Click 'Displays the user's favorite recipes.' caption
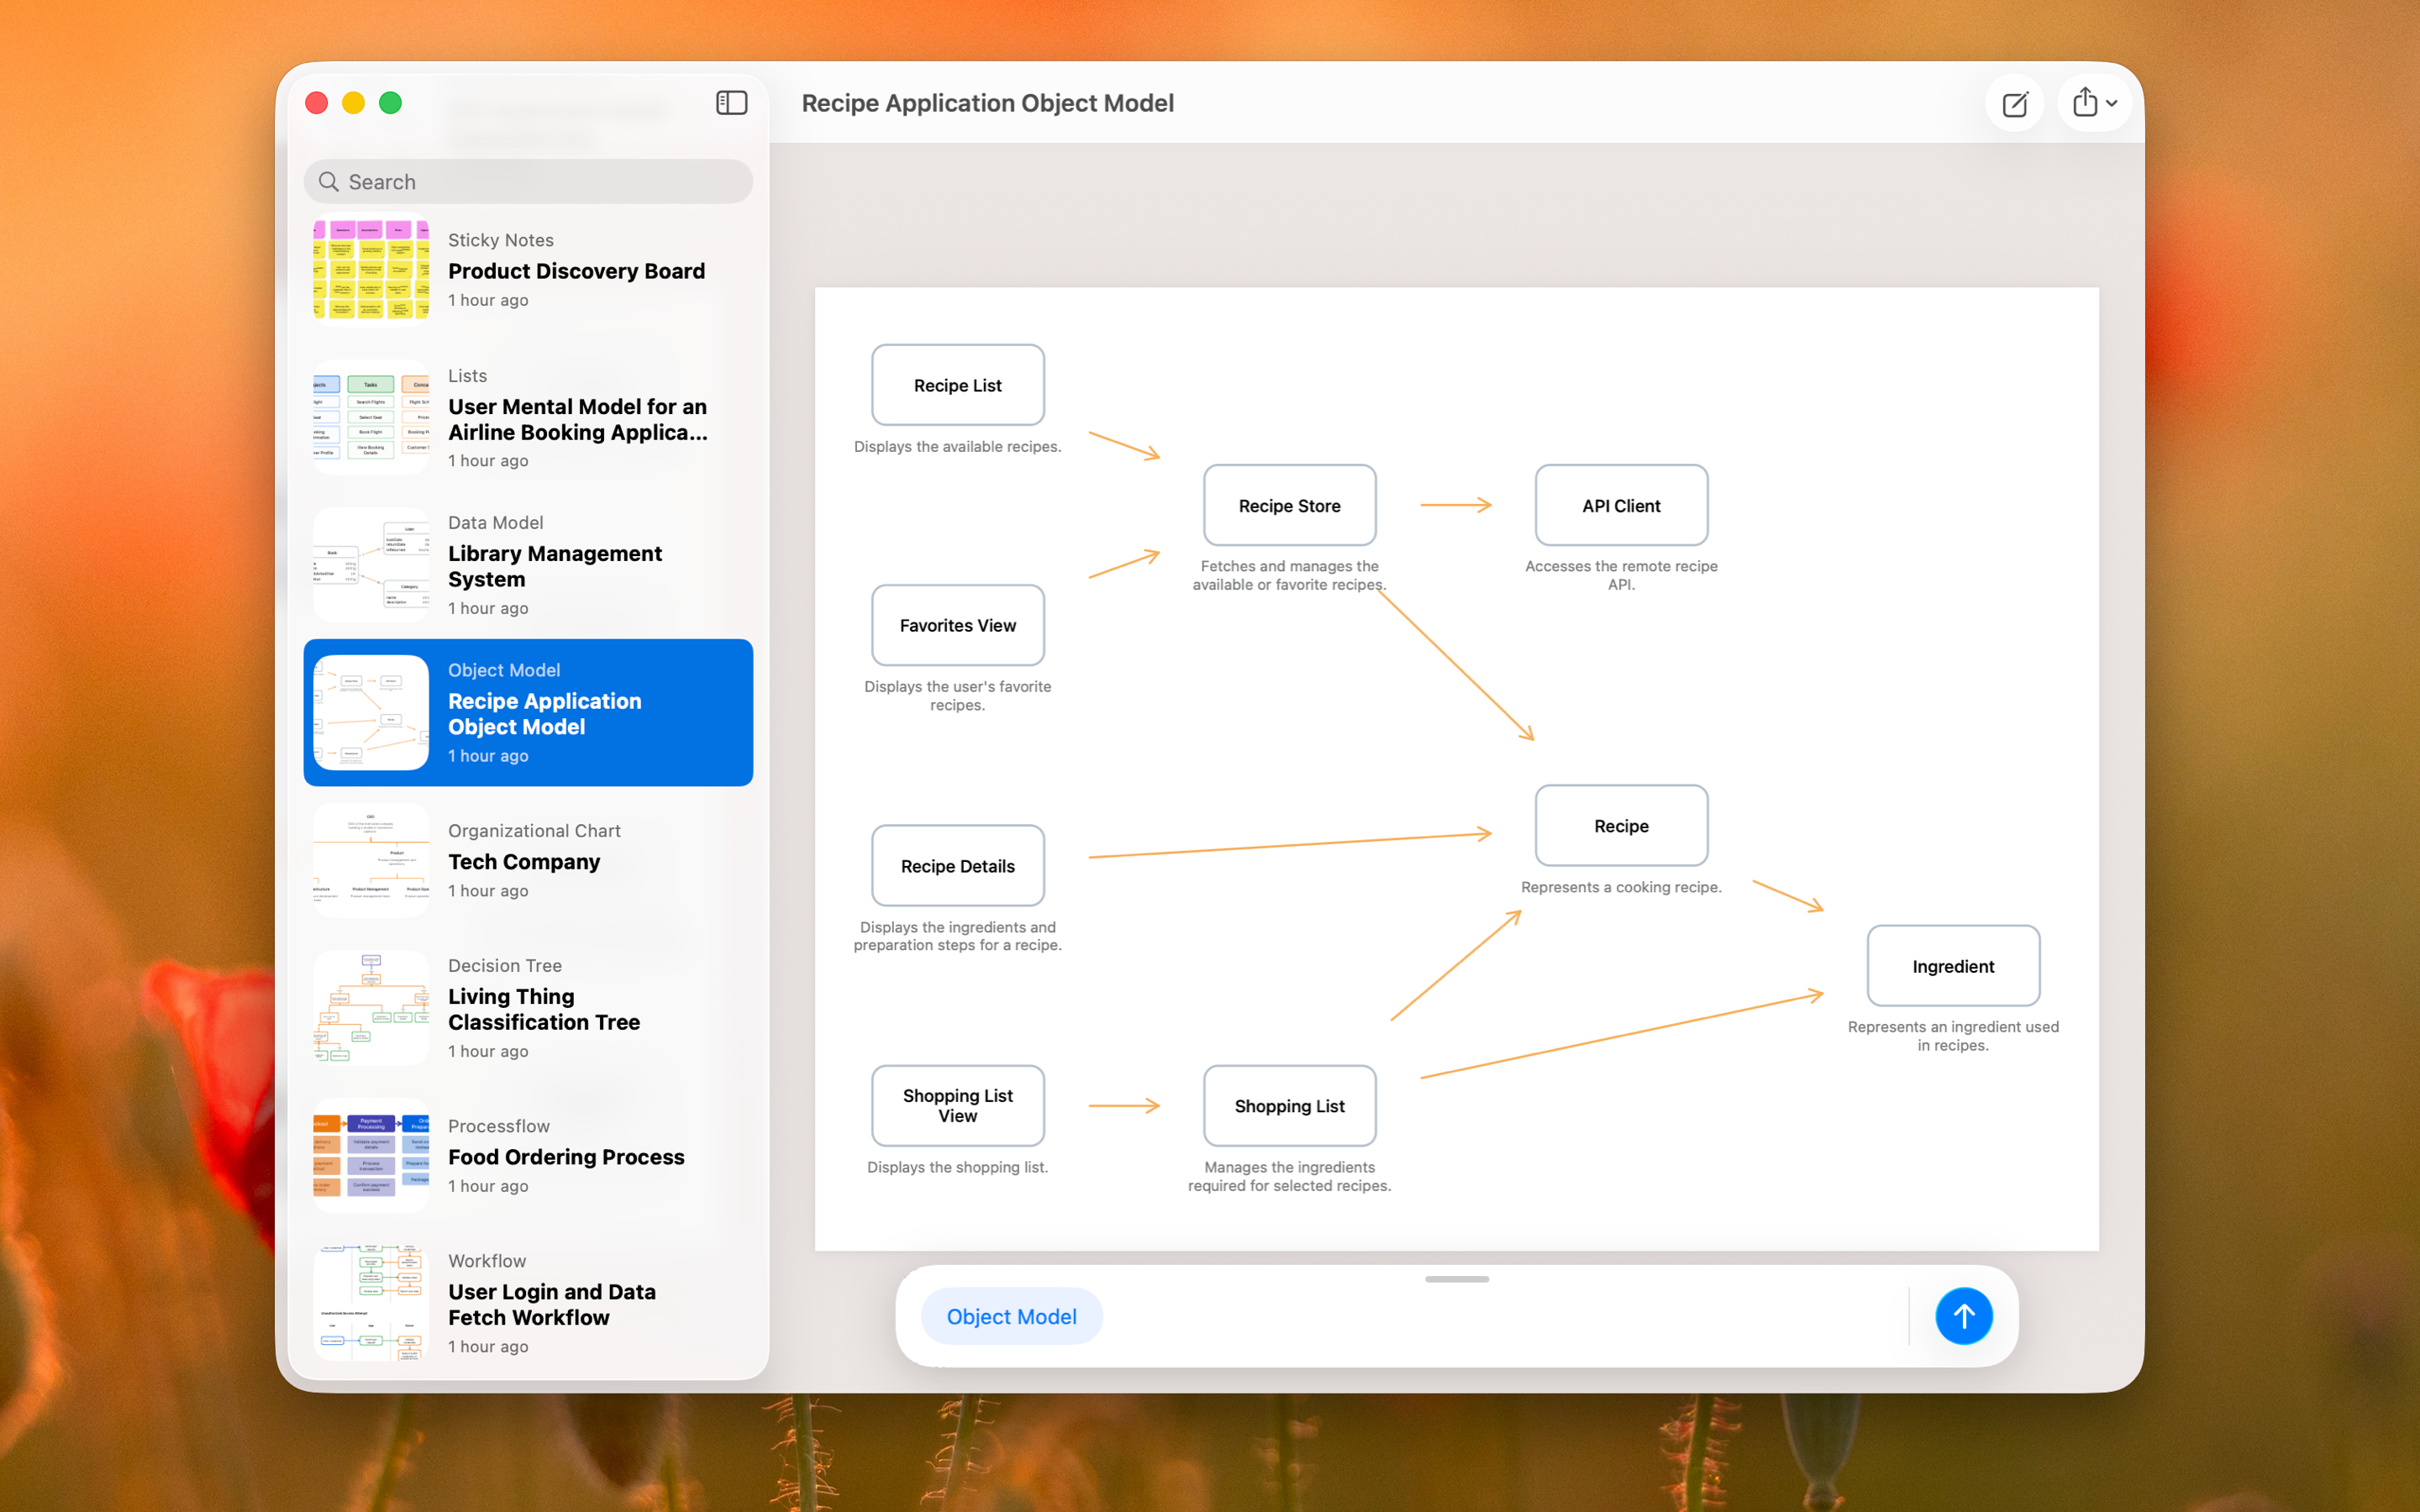This screenshot has width=2420, height=1512. click(x=957, y=695)
